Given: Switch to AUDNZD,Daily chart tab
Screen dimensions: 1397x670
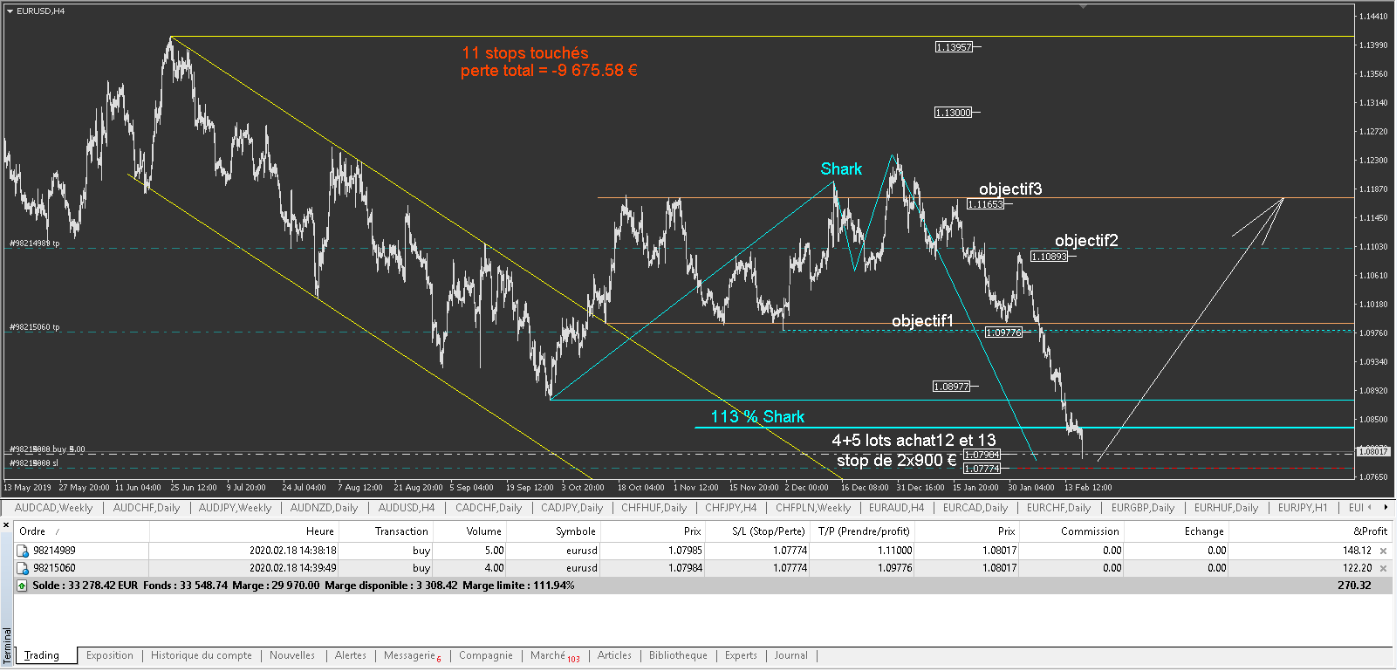Looking at the screenshot, I should (326, 508).
